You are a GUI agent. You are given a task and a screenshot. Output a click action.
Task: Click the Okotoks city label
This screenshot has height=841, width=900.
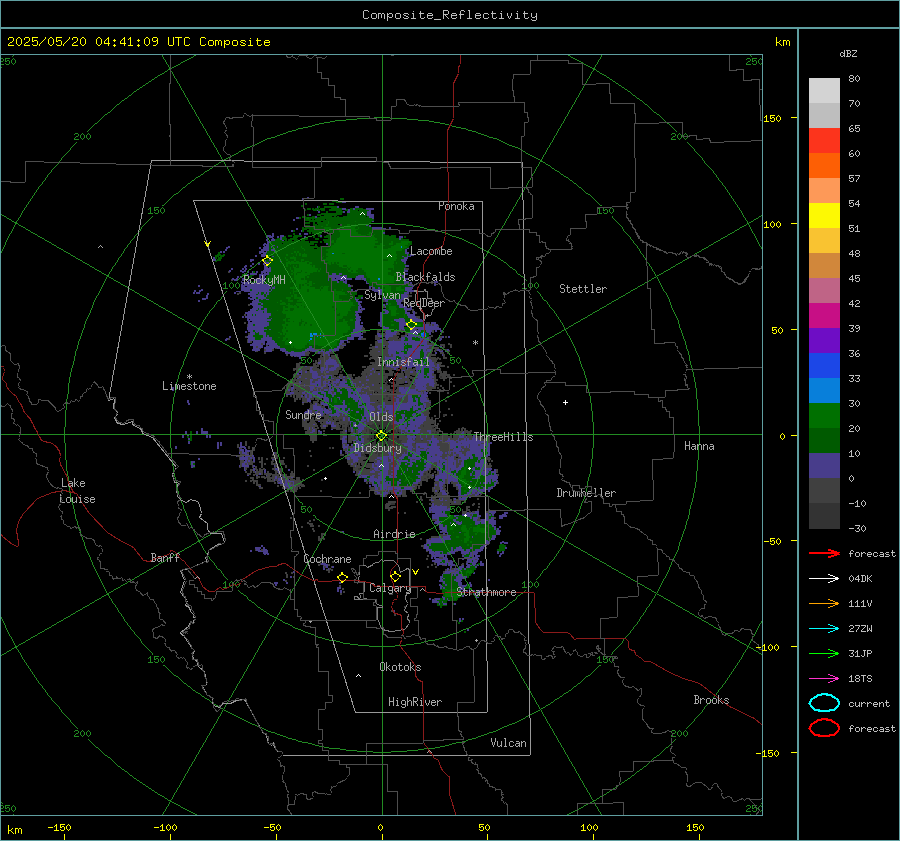pyautogui.click(x=400, y=667)
